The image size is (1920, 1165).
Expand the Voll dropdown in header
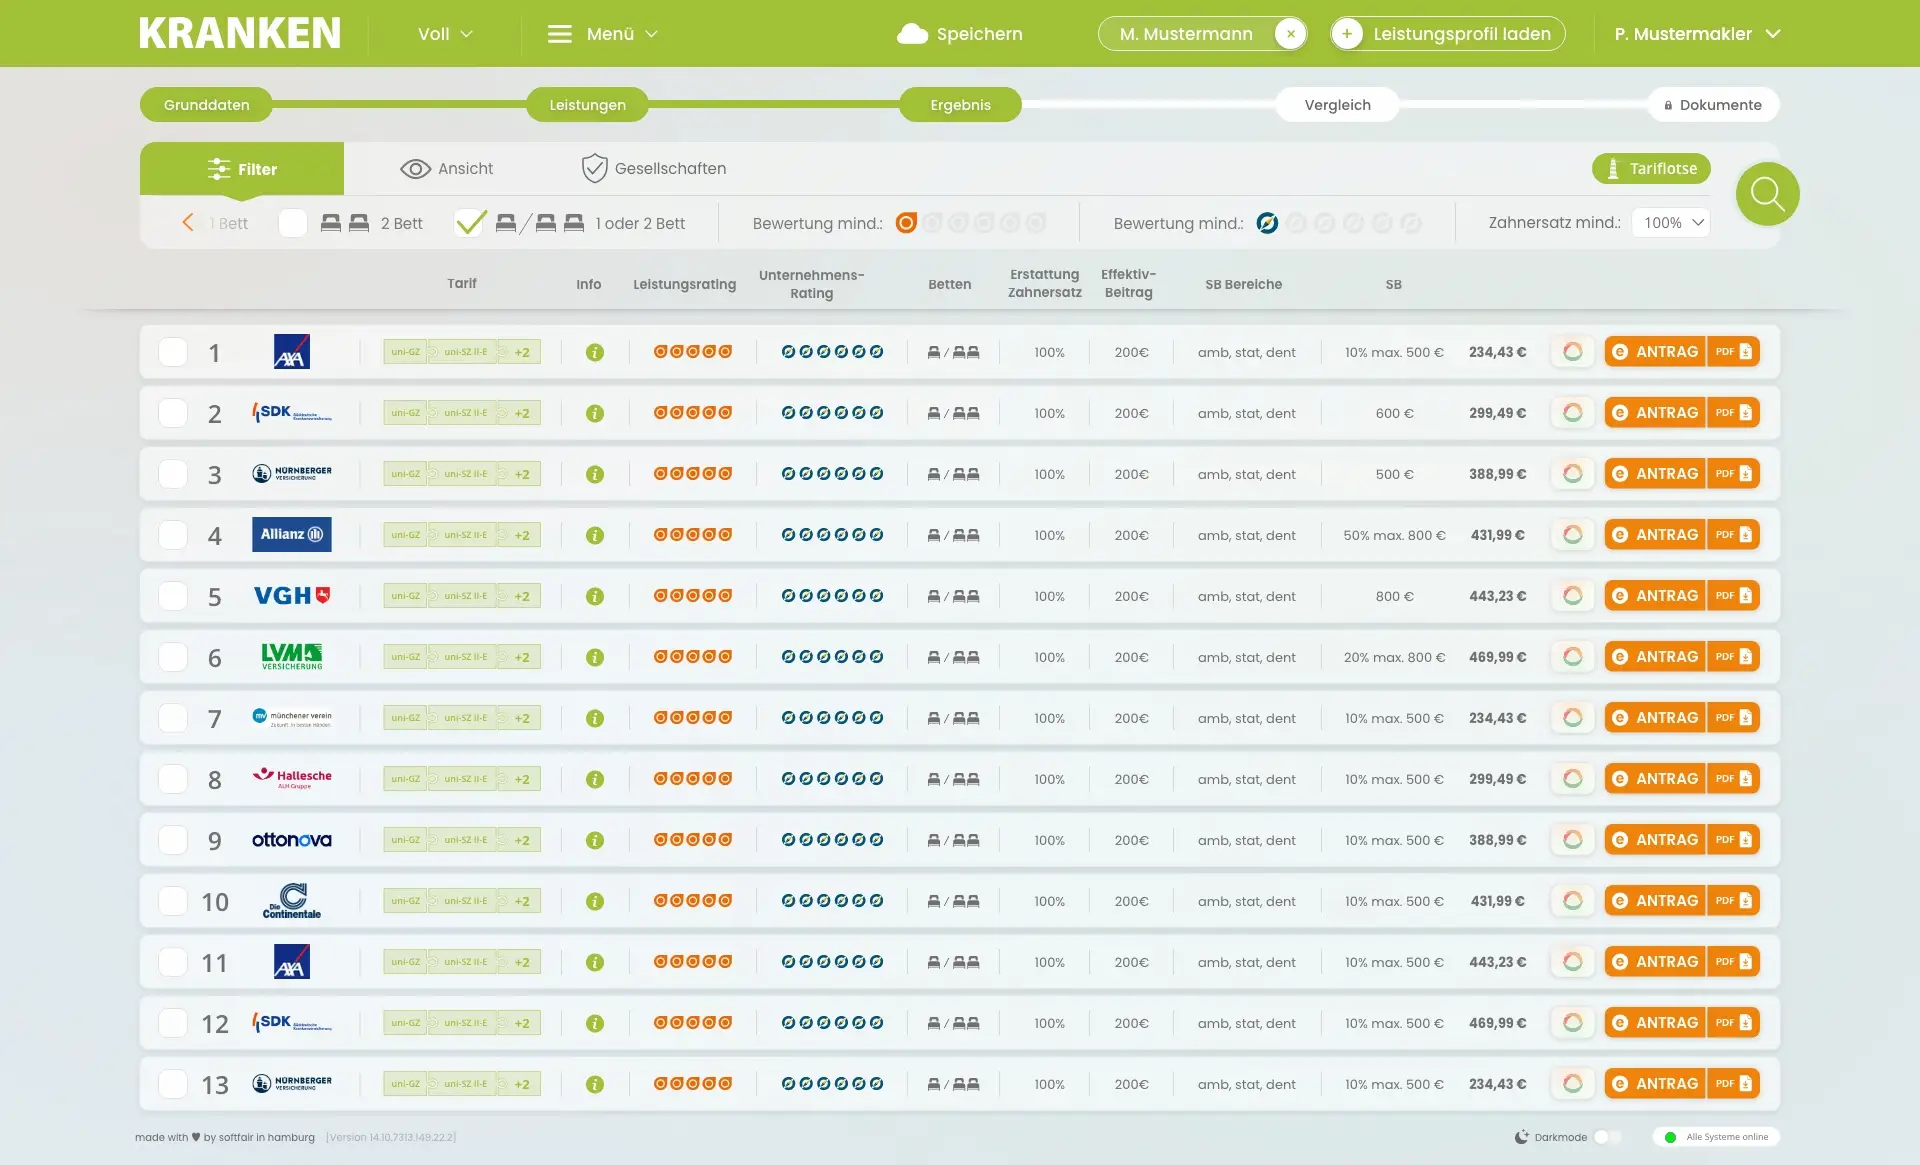click(x=445, y=34)
